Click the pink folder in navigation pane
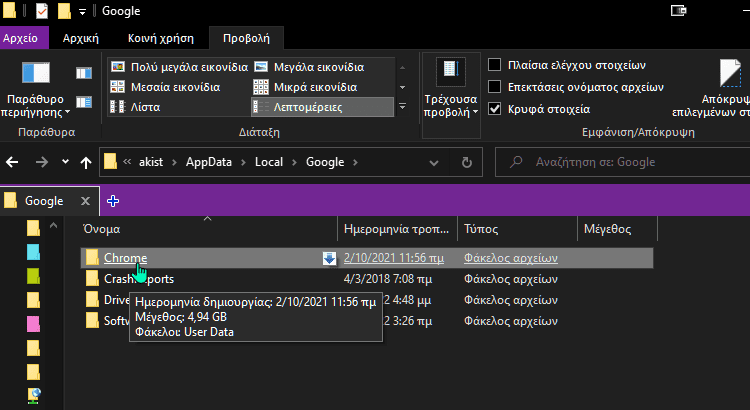This screenshot has height=410, width=750. 33,324
